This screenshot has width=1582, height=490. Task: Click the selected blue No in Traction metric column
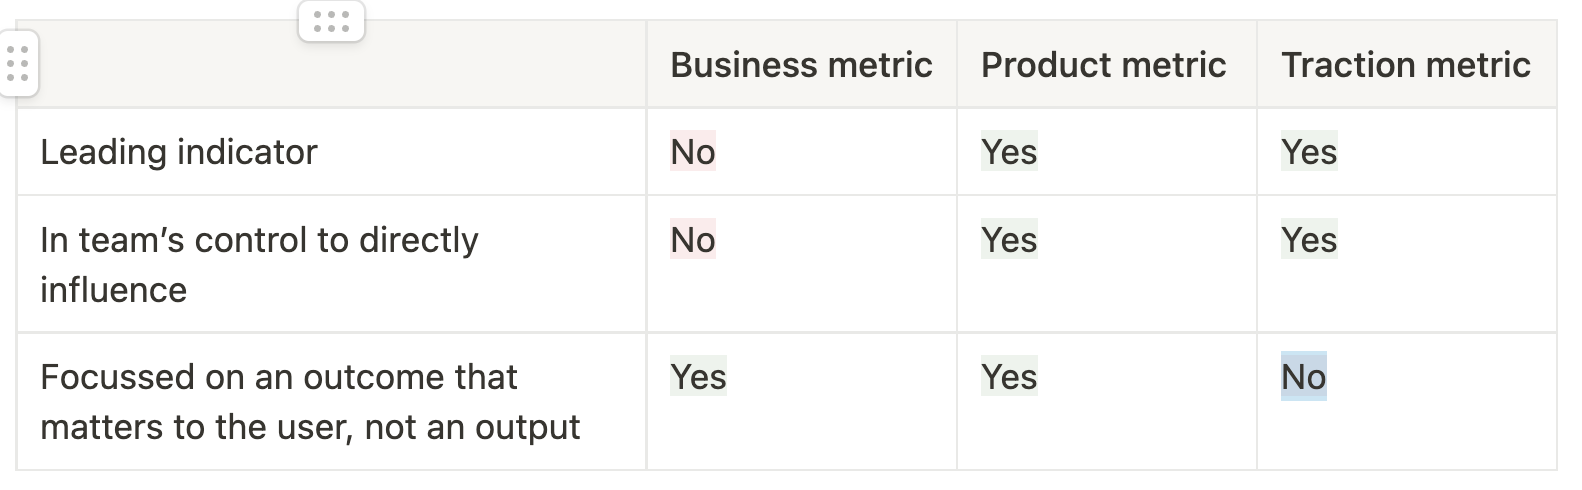coord(1304,377)
